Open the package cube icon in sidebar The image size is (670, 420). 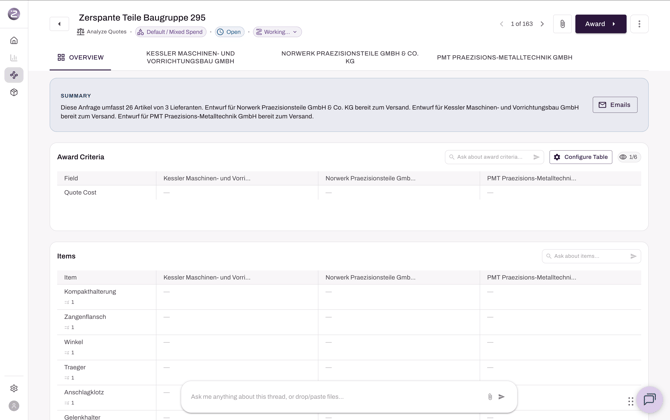[14, 92]
